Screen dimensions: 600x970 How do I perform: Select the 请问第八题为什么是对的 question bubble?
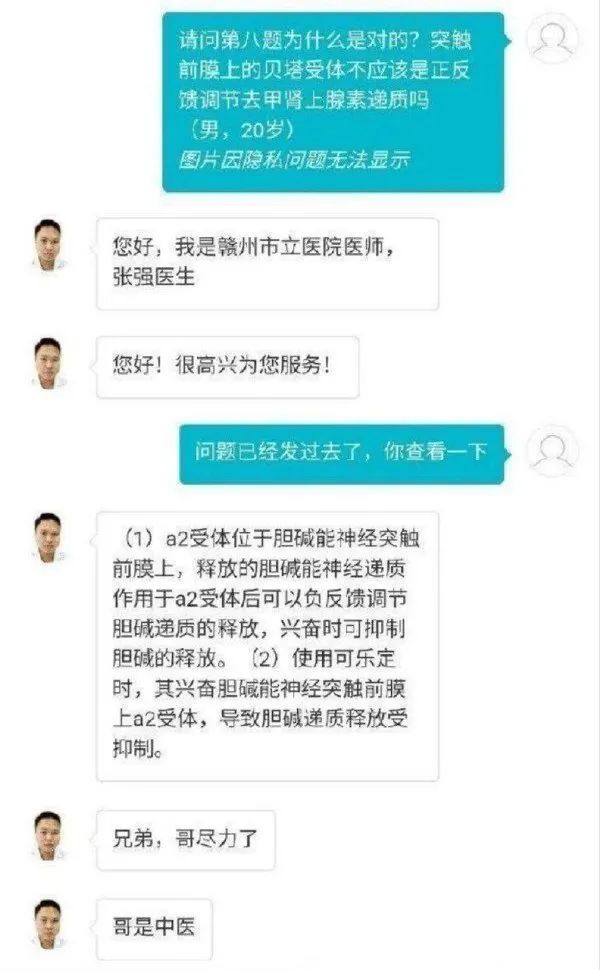click(x=333, y=102)
